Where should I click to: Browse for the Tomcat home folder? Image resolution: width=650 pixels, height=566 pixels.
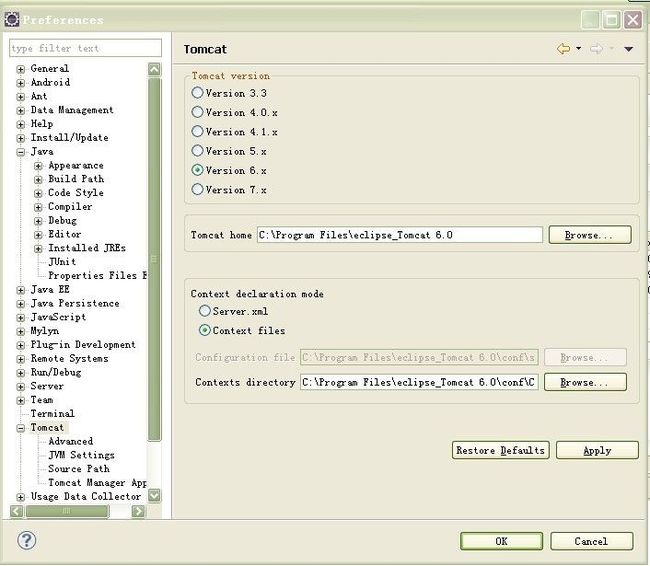590,235
